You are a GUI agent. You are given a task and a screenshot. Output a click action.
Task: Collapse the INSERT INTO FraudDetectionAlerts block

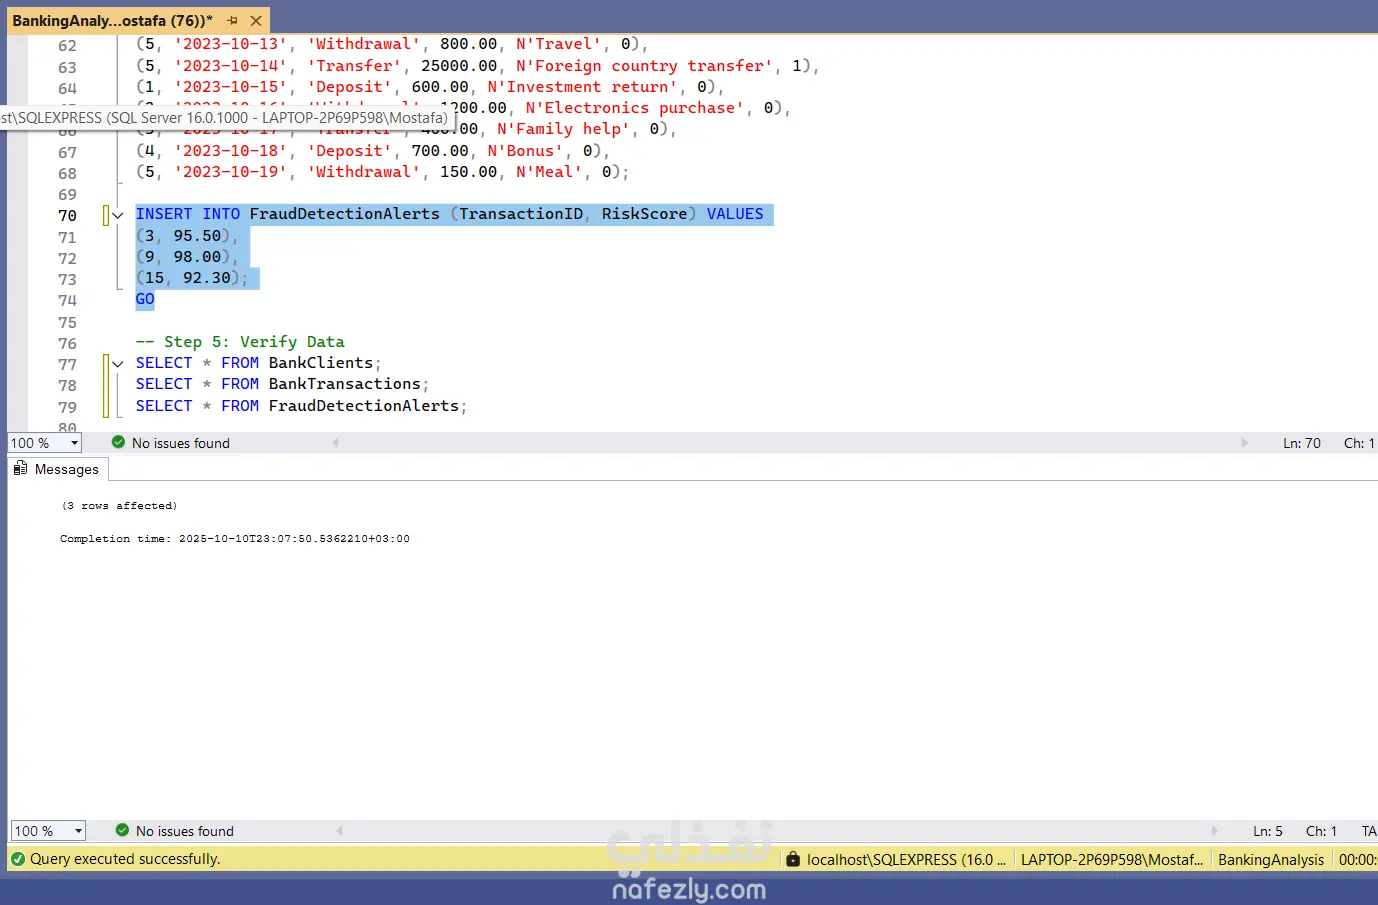117,215
